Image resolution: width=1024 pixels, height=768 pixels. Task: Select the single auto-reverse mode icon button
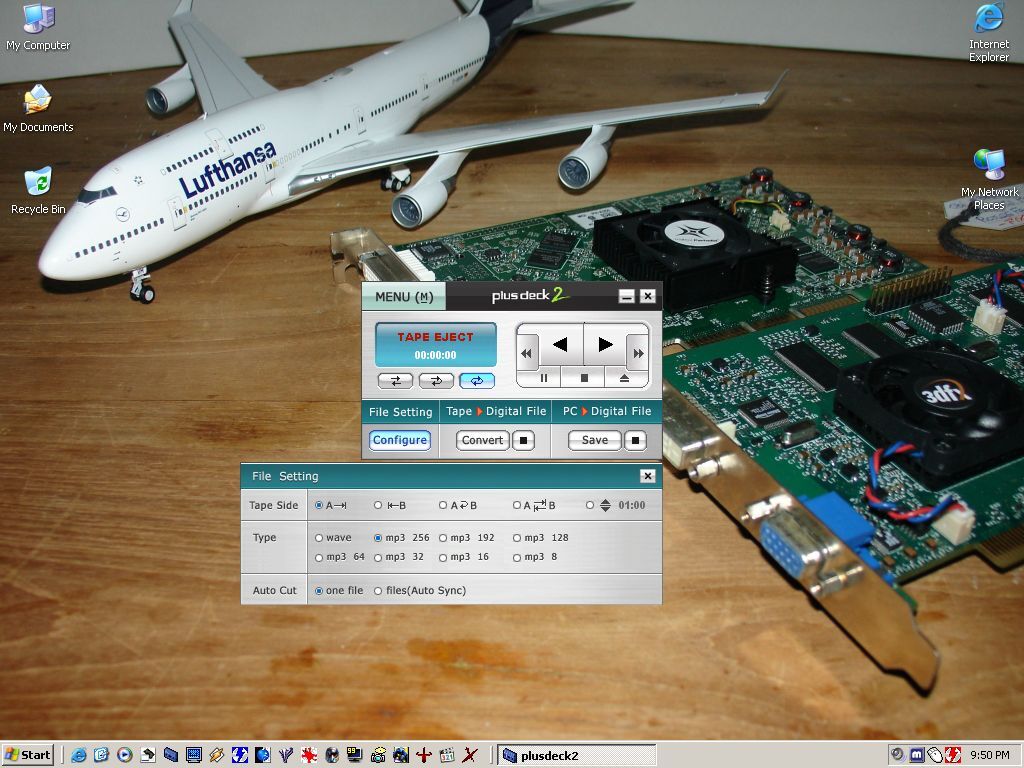point(436,381)
